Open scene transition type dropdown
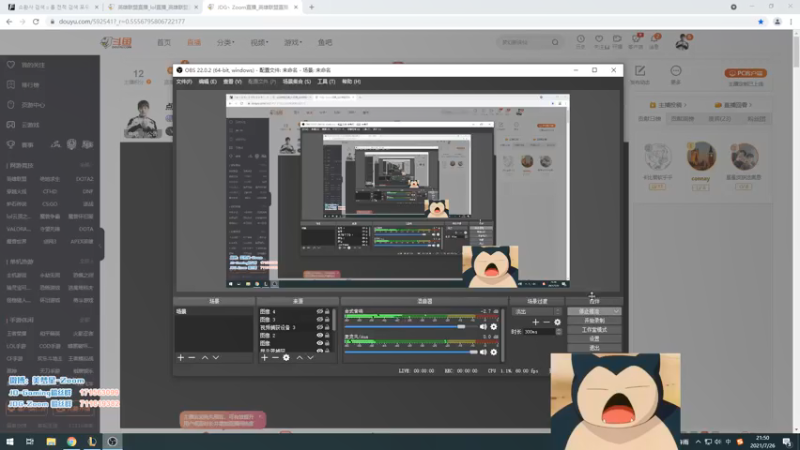The width and height of the screenshot is (800, 450). [537, 311]
